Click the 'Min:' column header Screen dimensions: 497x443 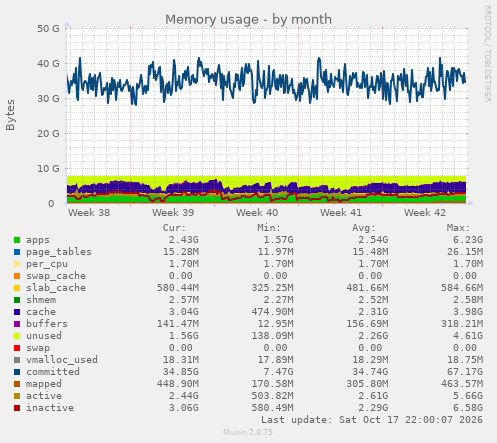[x=269, y=228]
